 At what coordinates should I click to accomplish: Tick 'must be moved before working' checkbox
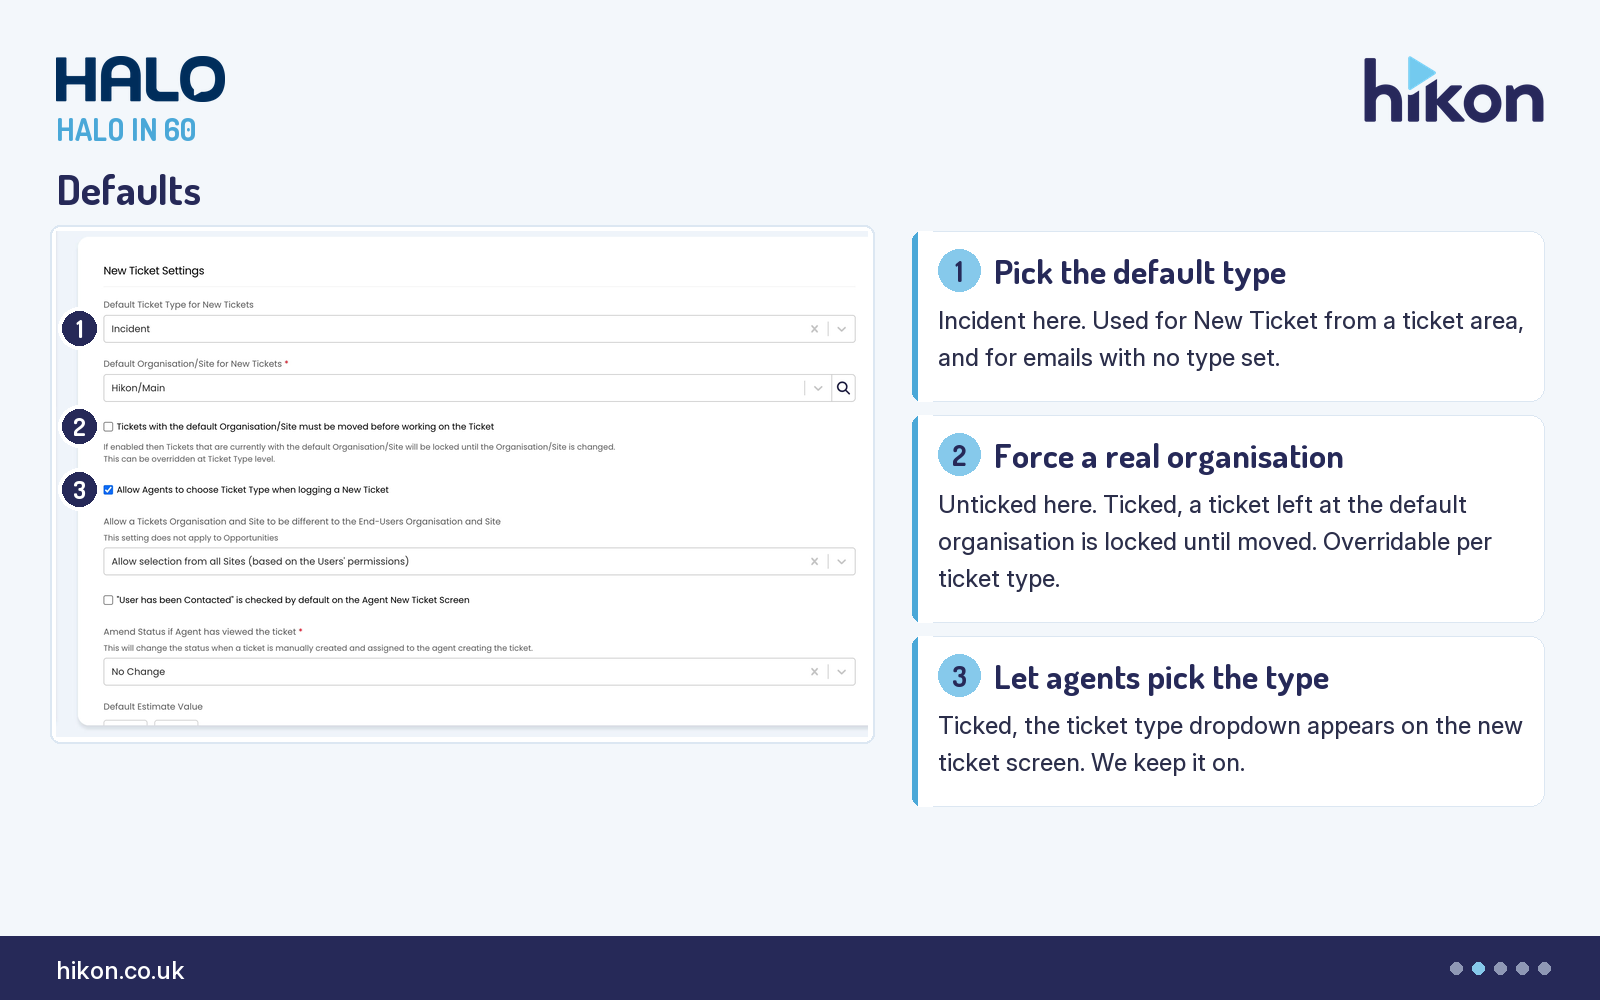point(108,427)
